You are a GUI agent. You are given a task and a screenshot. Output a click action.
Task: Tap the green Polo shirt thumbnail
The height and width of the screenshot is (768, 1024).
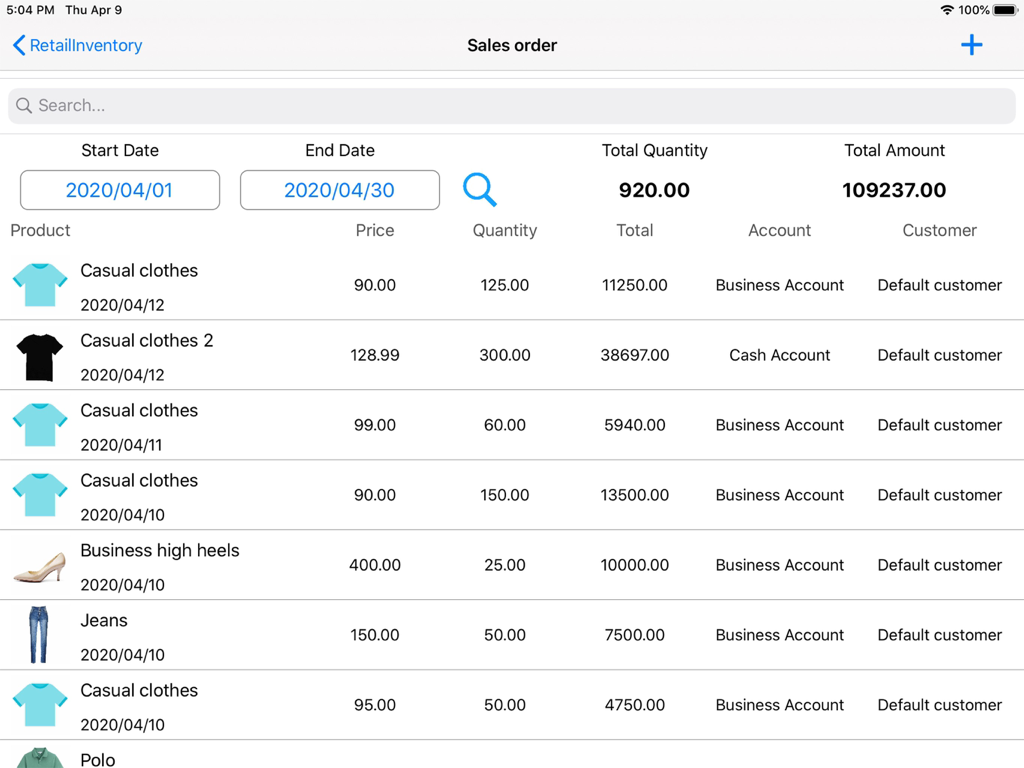39,758
